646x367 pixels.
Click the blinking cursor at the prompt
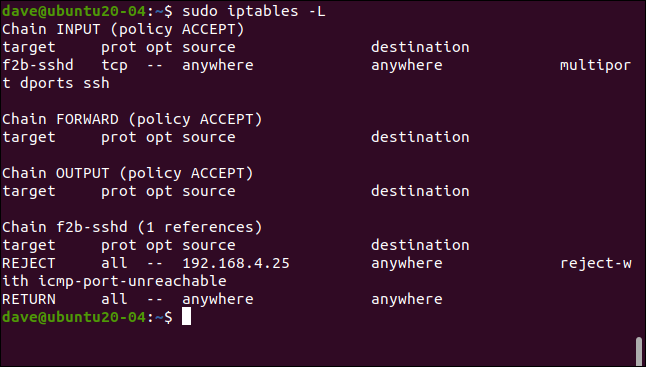coord(187,316)
